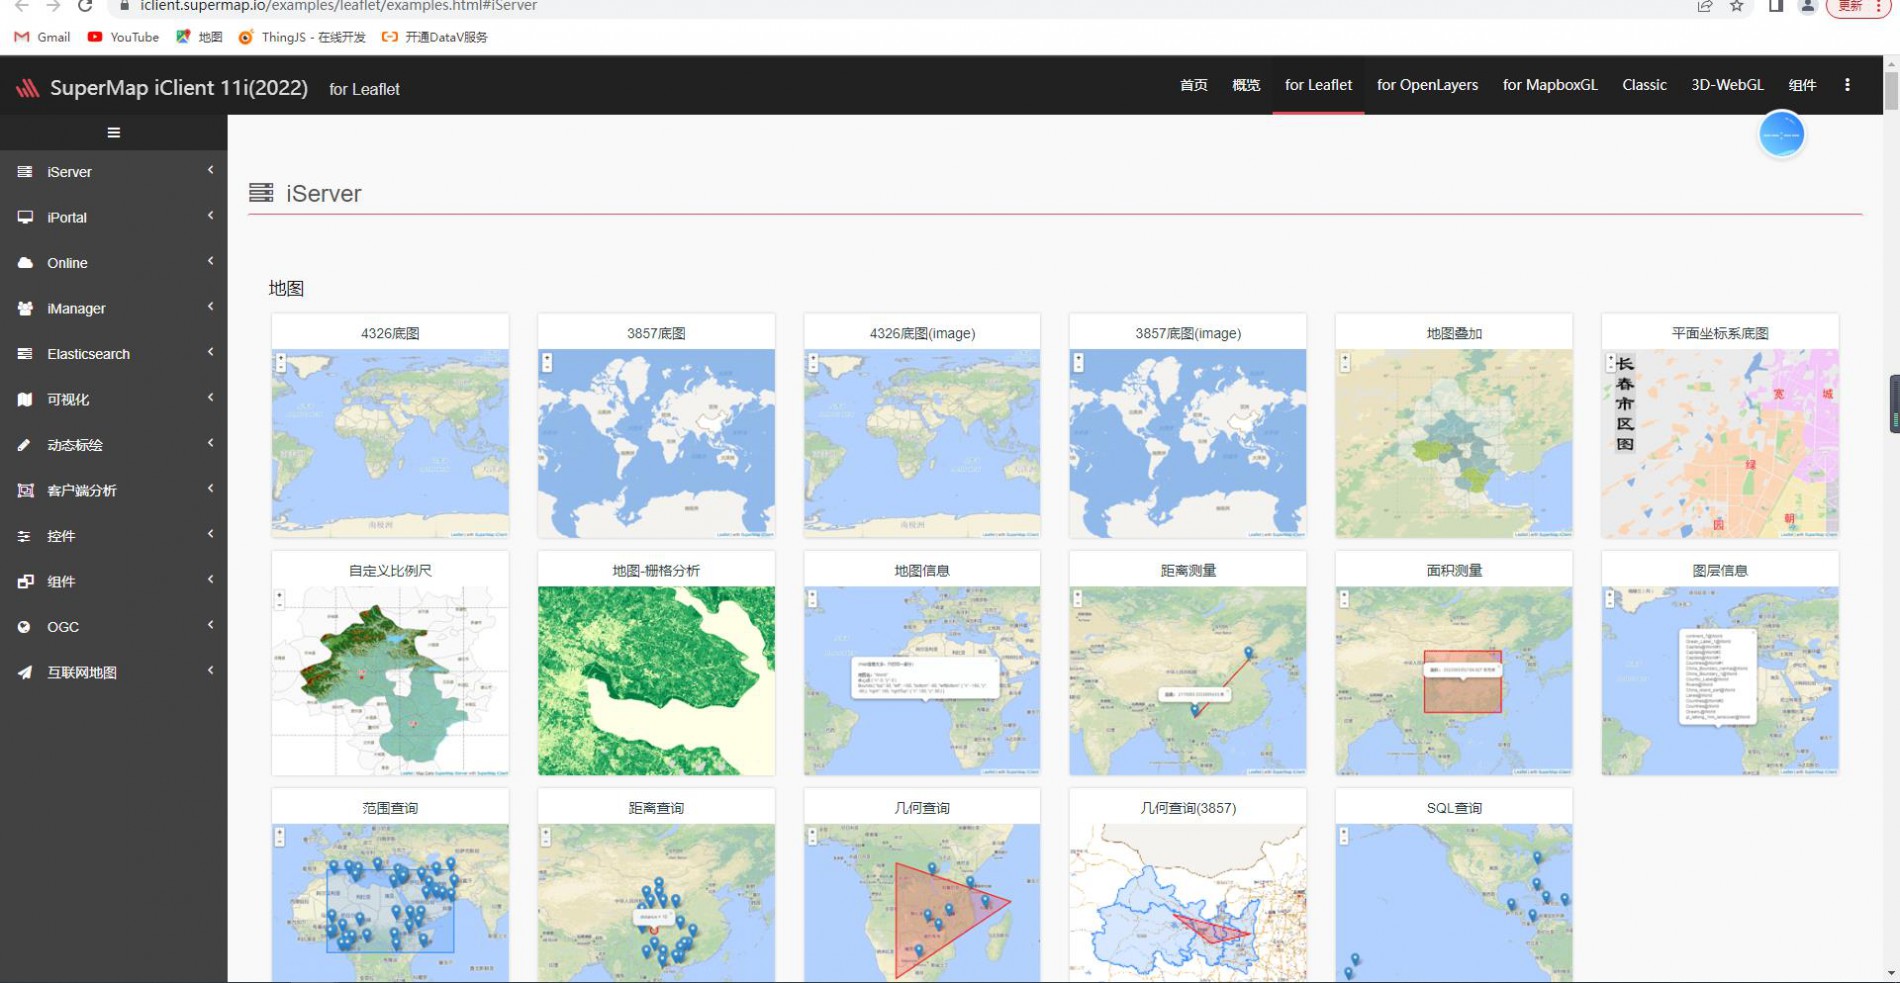
Task: Open the 3D-WebGL nav tab
Action: pos(1727,85)
